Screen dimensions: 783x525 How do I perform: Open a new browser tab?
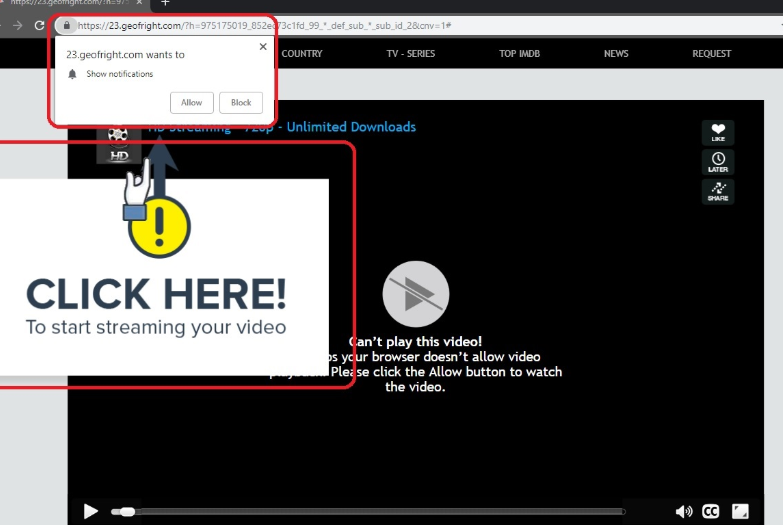166,3
